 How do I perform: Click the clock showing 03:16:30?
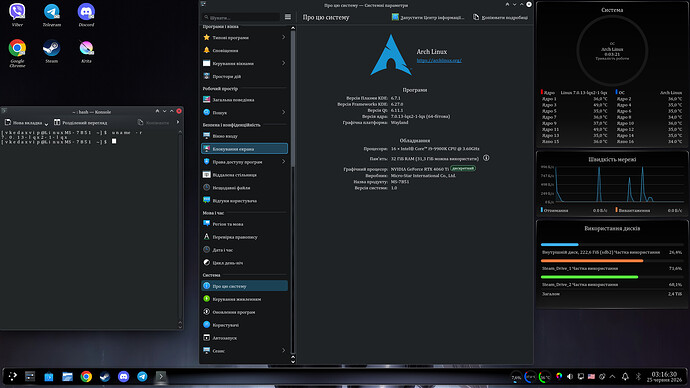pyautogui.click(x=664, y=374)
